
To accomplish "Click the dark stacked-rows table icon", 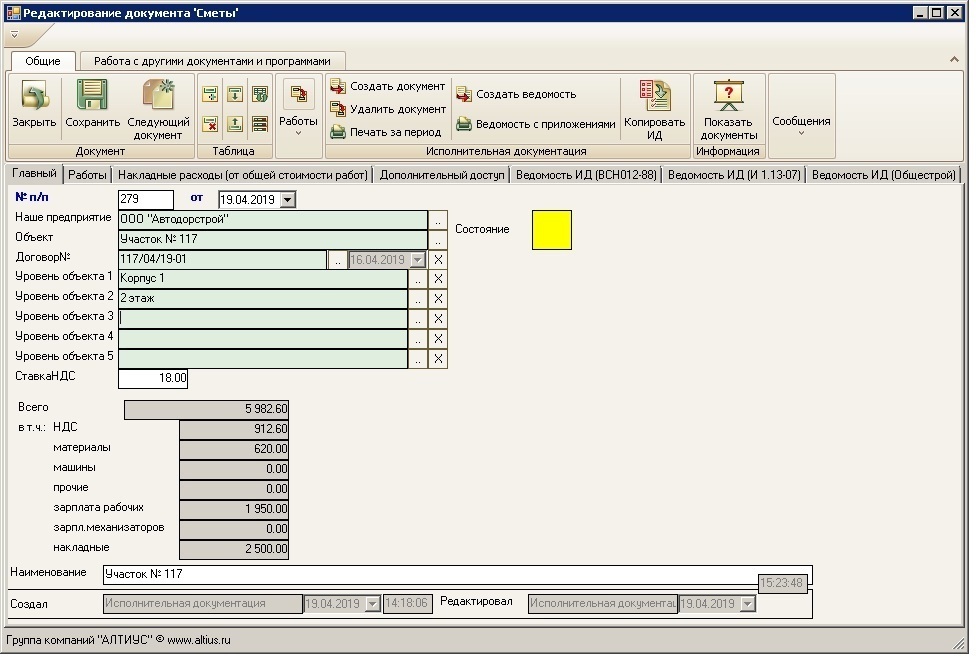I will click(260, 124).
